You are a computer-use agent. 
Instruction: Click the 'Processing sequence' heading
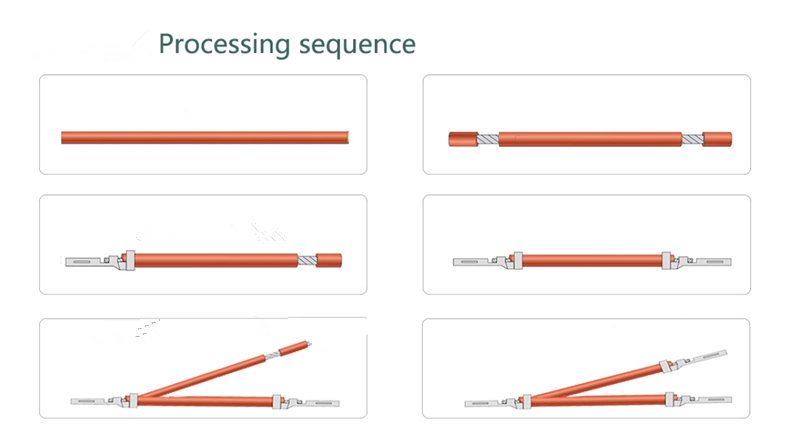[x=287, y=45]
